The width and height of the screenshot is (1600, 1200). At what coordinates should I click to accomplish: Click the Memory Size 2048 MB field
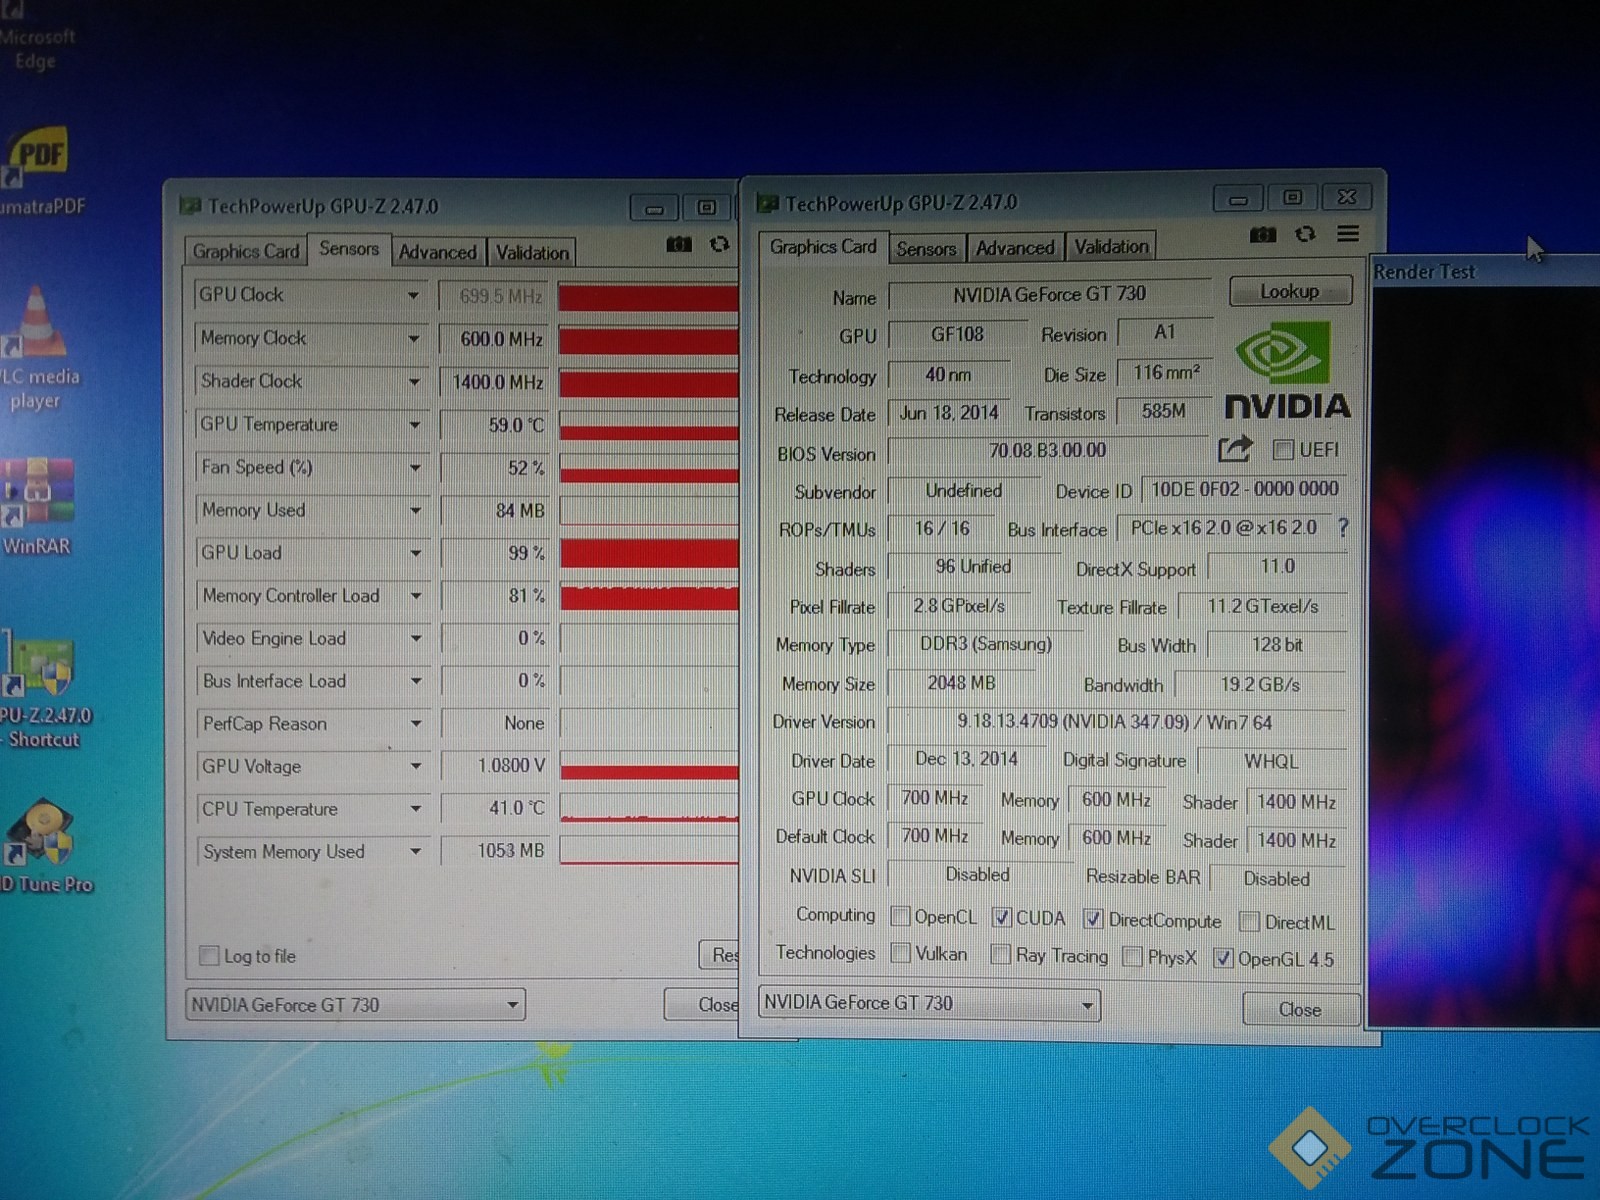click(961, 683)
